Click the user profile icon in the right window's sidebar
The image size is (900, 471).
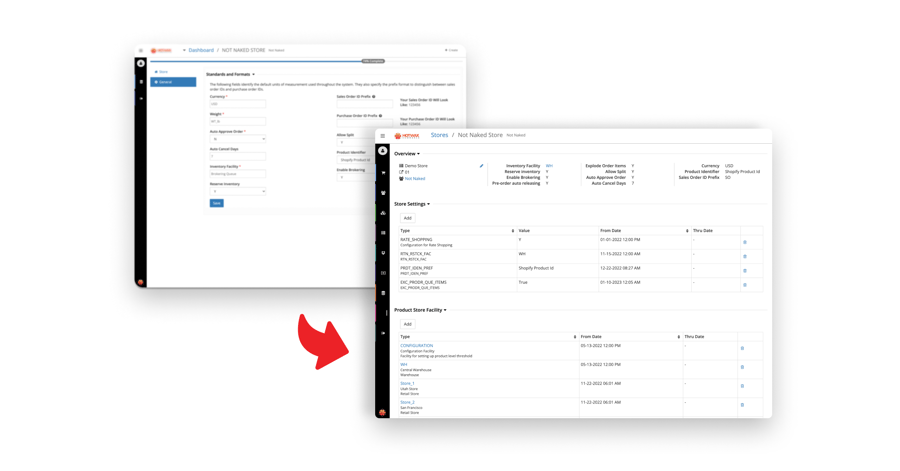point(383,151)
